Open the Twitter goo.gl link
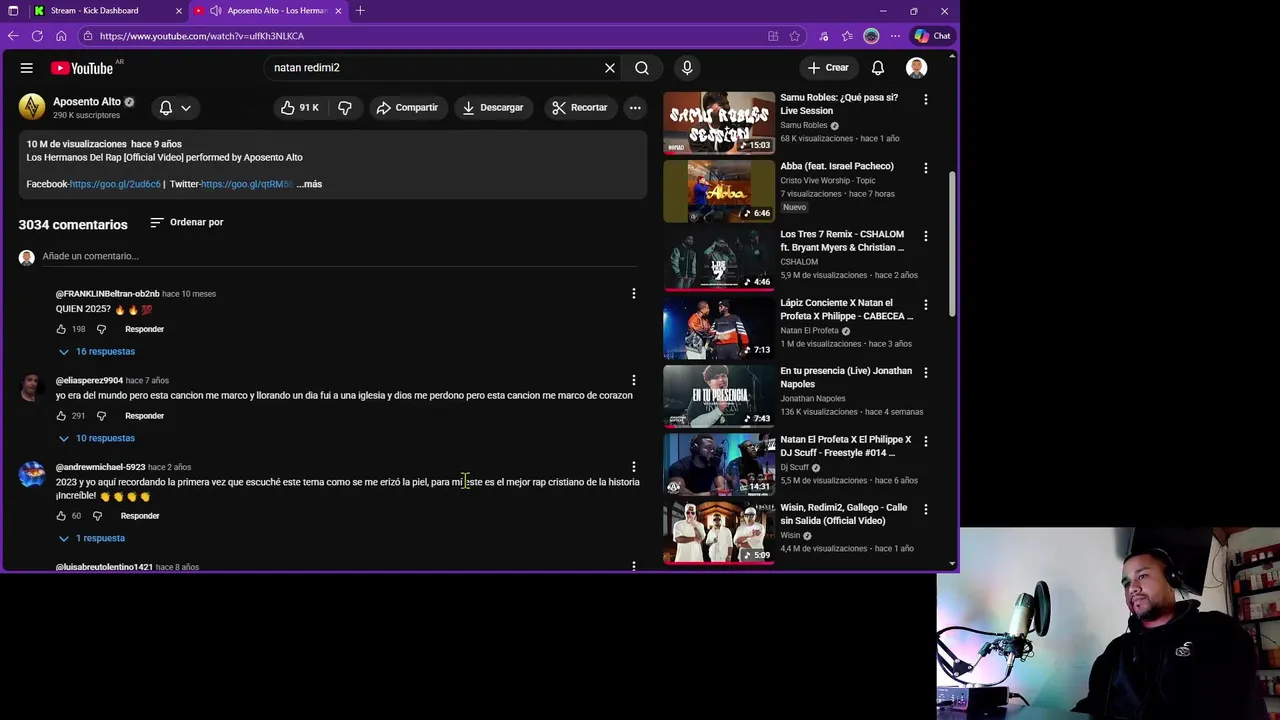The width and height of the screenshot is (1280, 720). pos(247,184)
